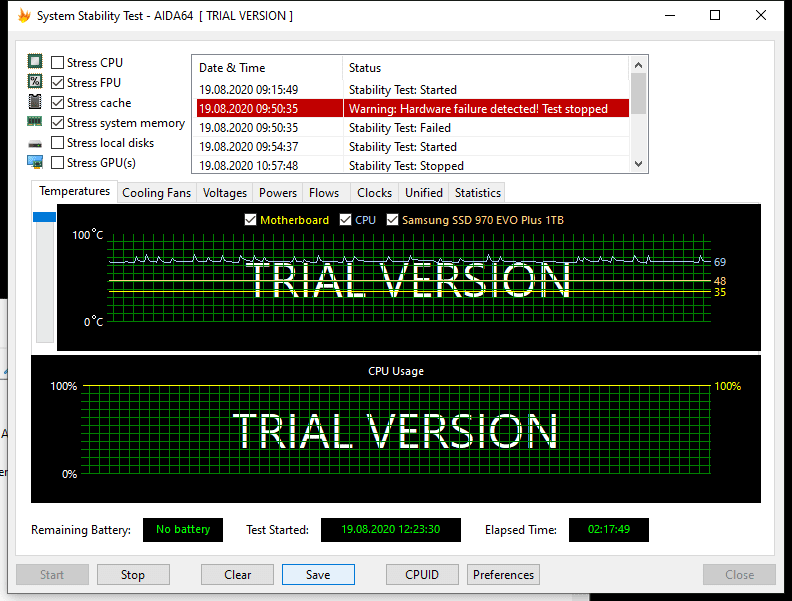Enable the Stress CPU checkbox
This screenshot has height=601, width=792.
(x=58, y=63)
